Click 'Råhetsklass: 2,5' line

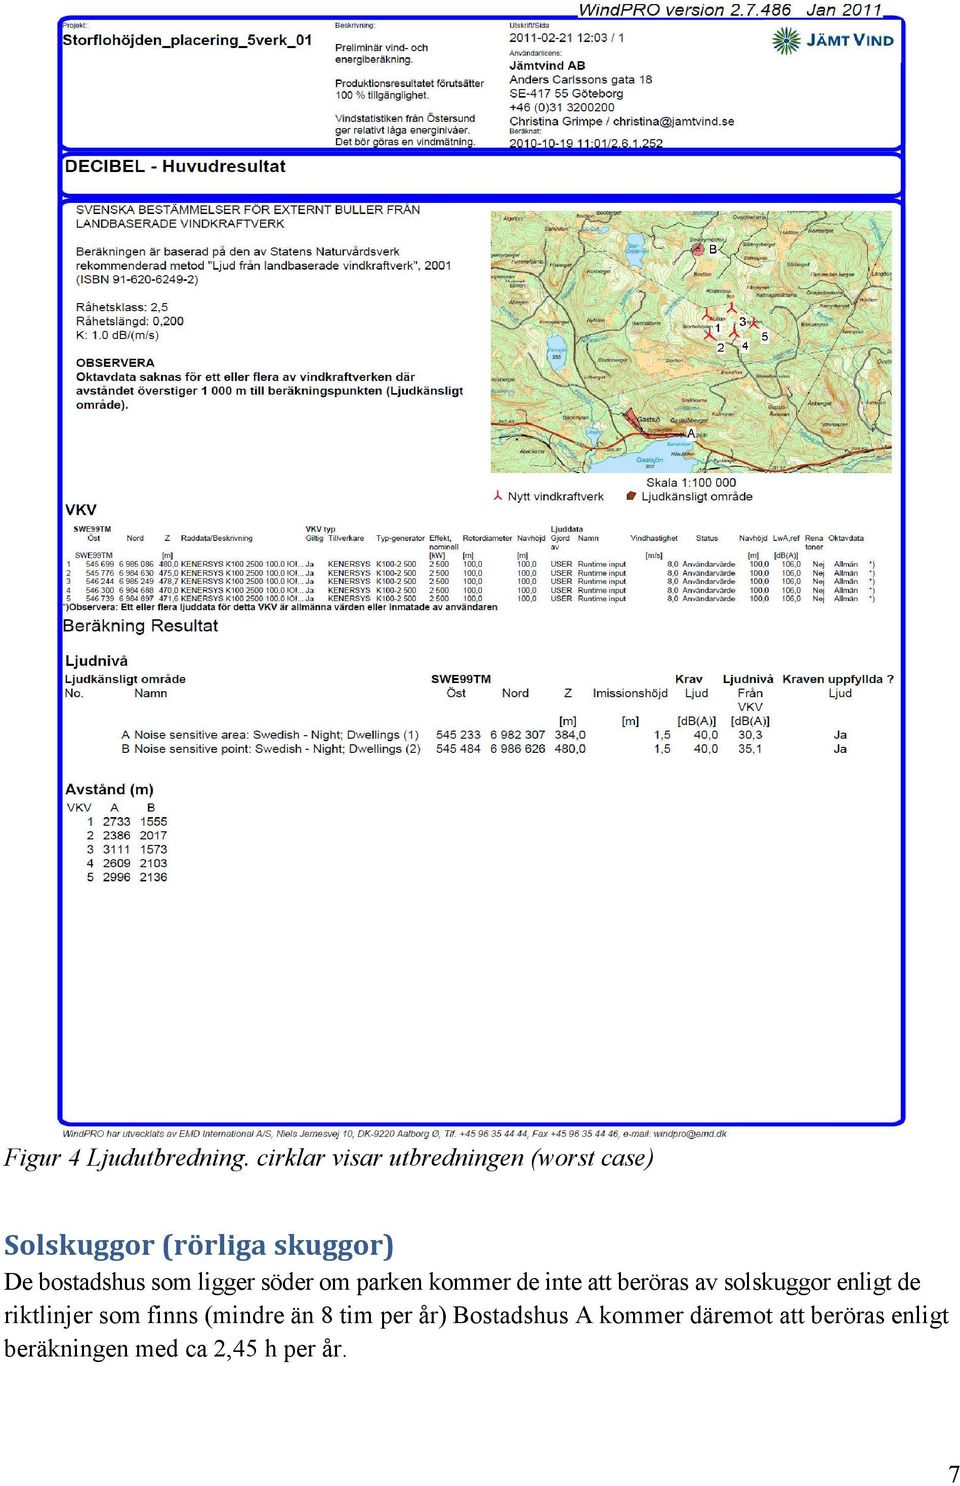(122, 307)
